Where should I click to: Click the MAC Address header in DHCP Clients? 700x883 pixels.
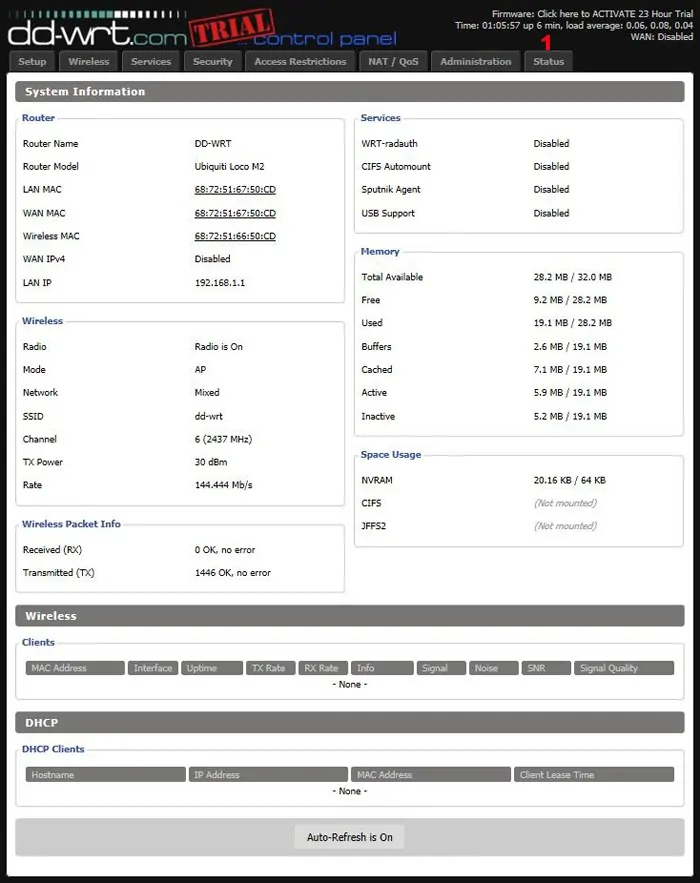coord(431,775)
